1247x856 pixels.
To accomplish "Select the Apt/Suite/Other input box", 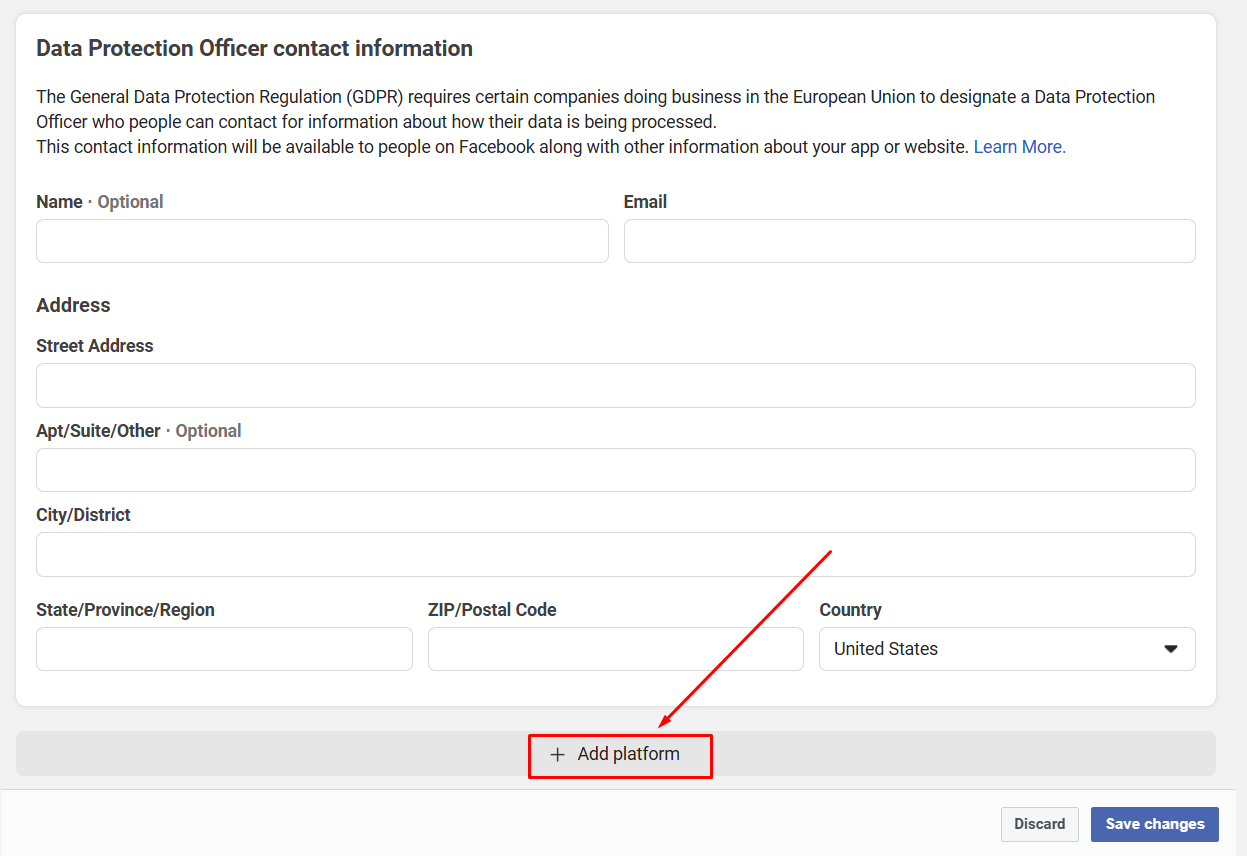I will click(x=616, y=470).
